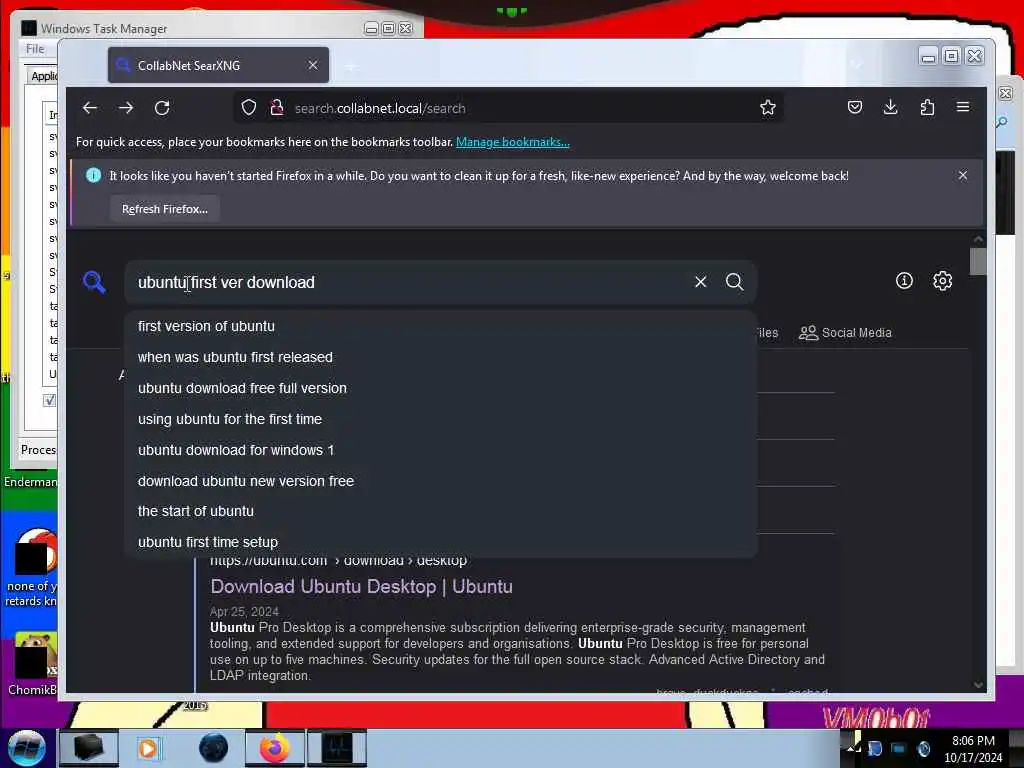Click the scrollbar down arrow
Viewport: 1024px width, 768px height.
pos(978,684)
